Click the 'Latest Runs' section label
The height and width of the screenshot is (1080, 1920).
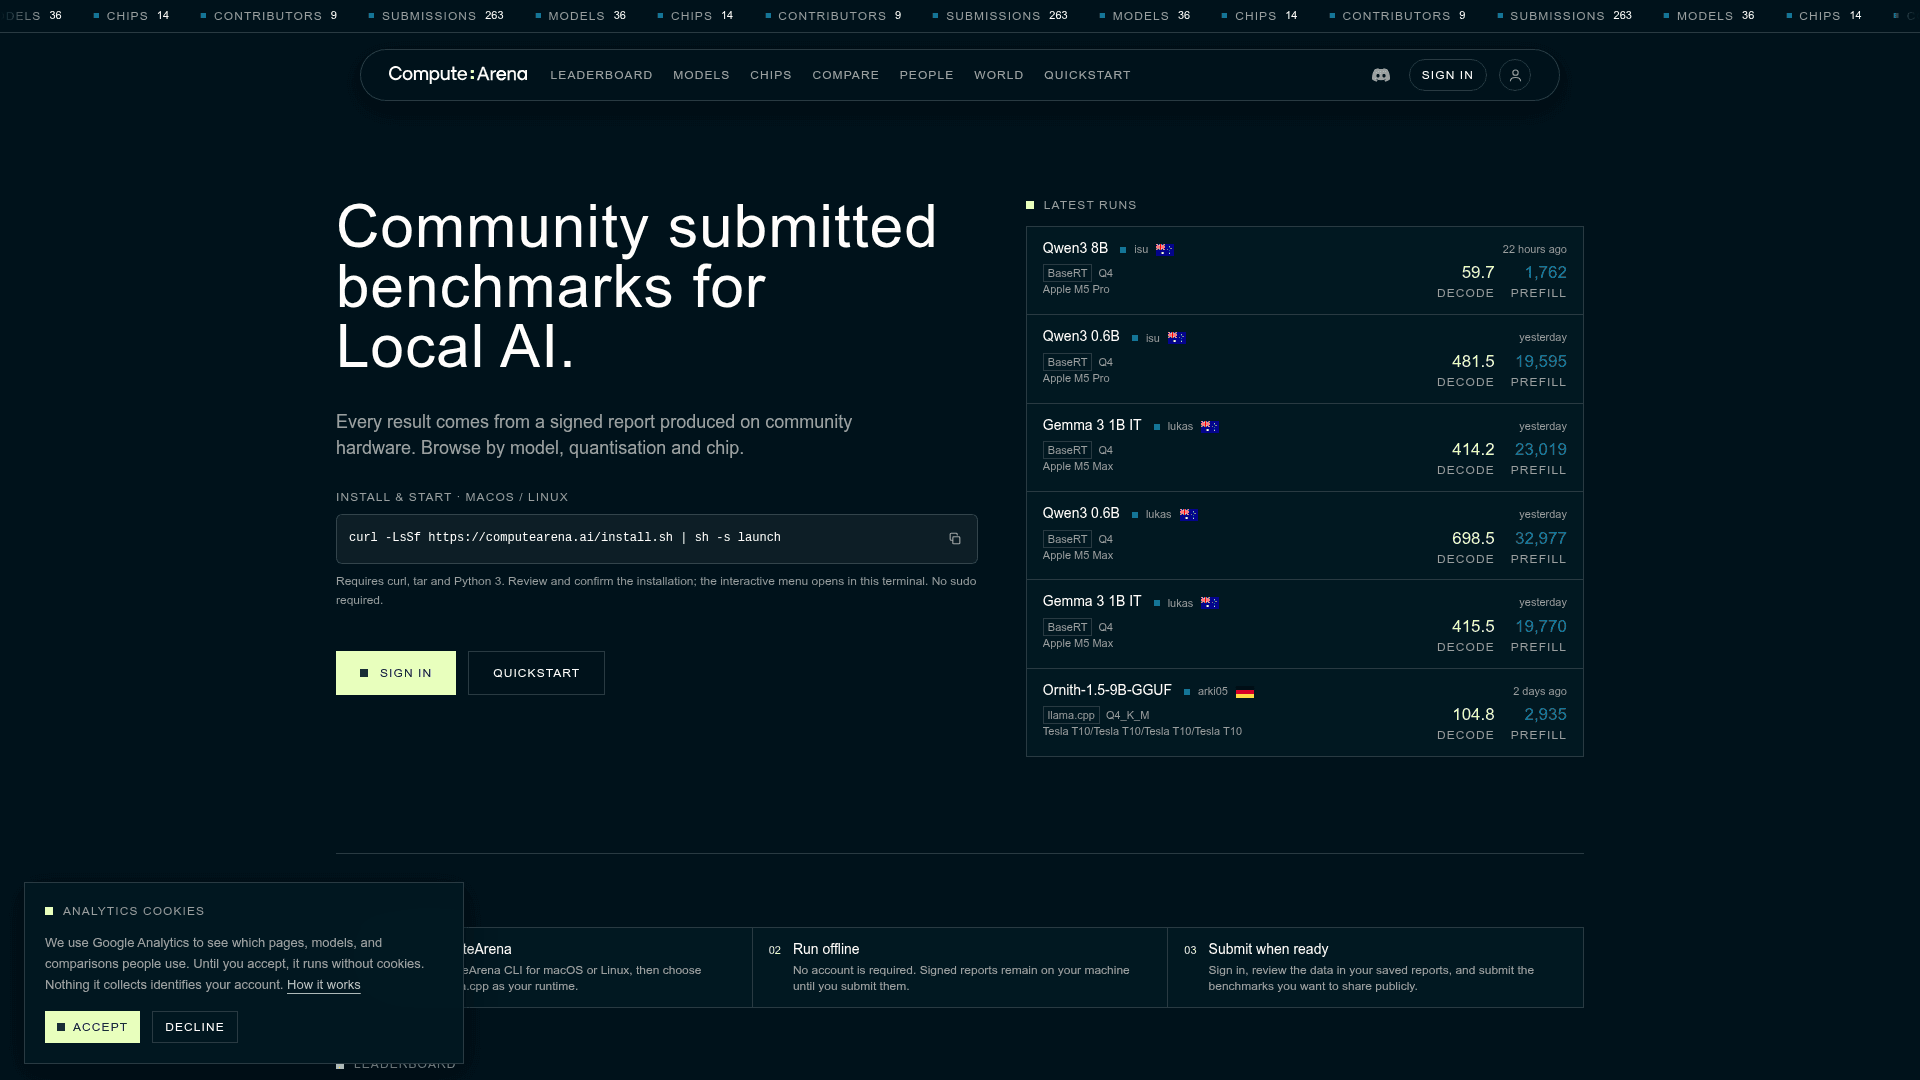click(1090, 205)
